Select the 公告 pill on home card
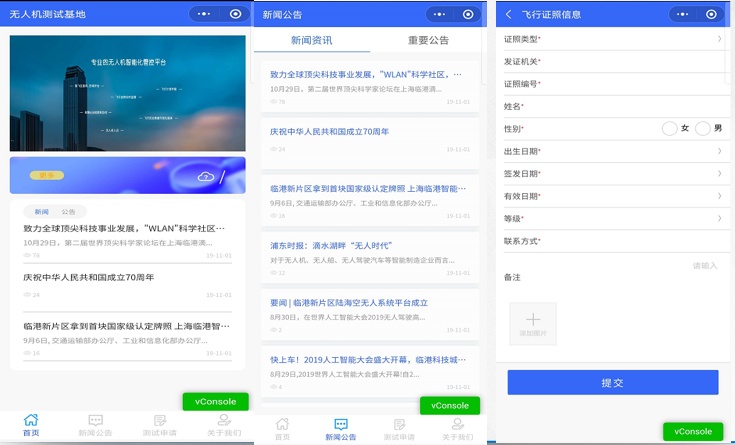The height and width of the screenshot is (445, 735). point(68,212)
